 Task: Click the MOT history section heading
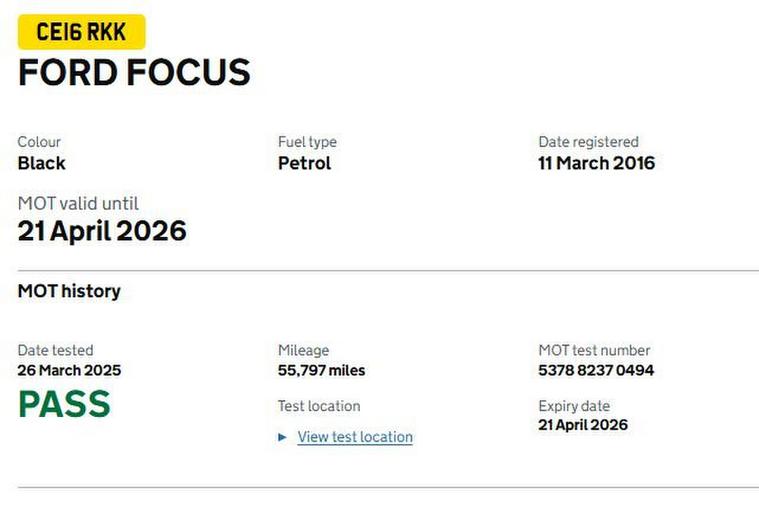click(69, 291)
